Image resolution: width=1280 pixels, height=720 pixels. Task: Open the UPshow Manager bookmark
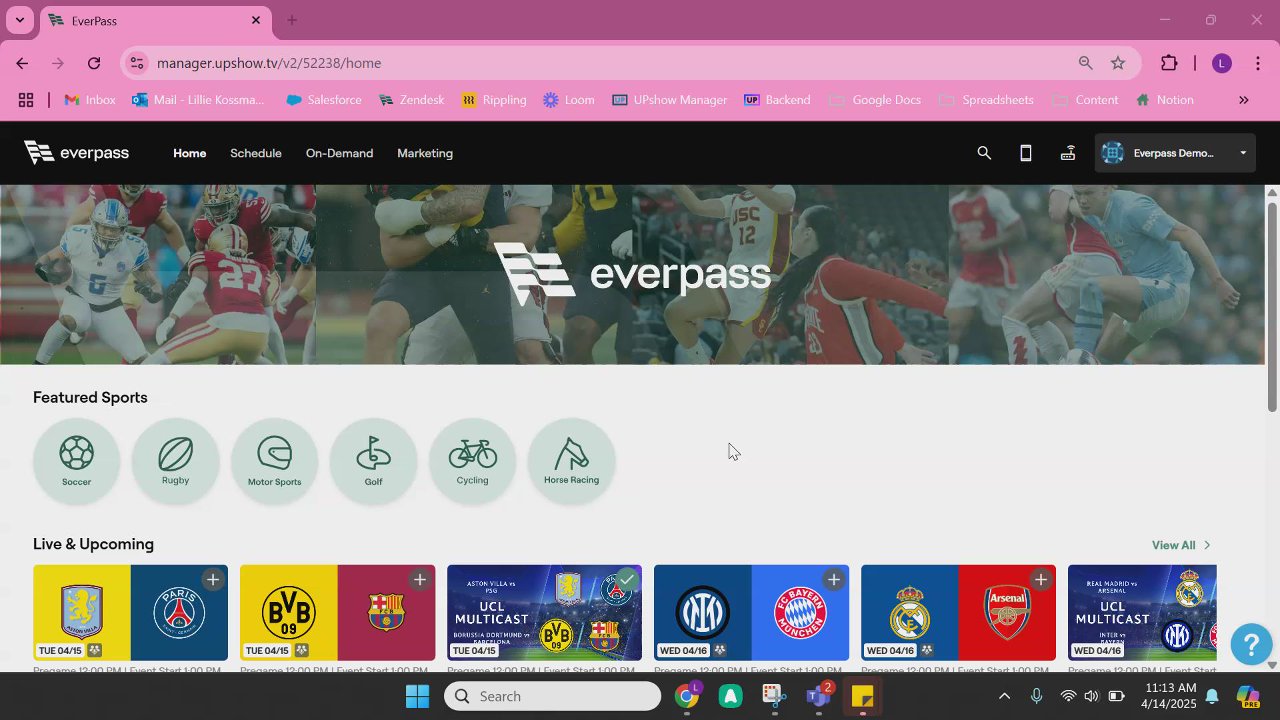click(x=670, y=100)
